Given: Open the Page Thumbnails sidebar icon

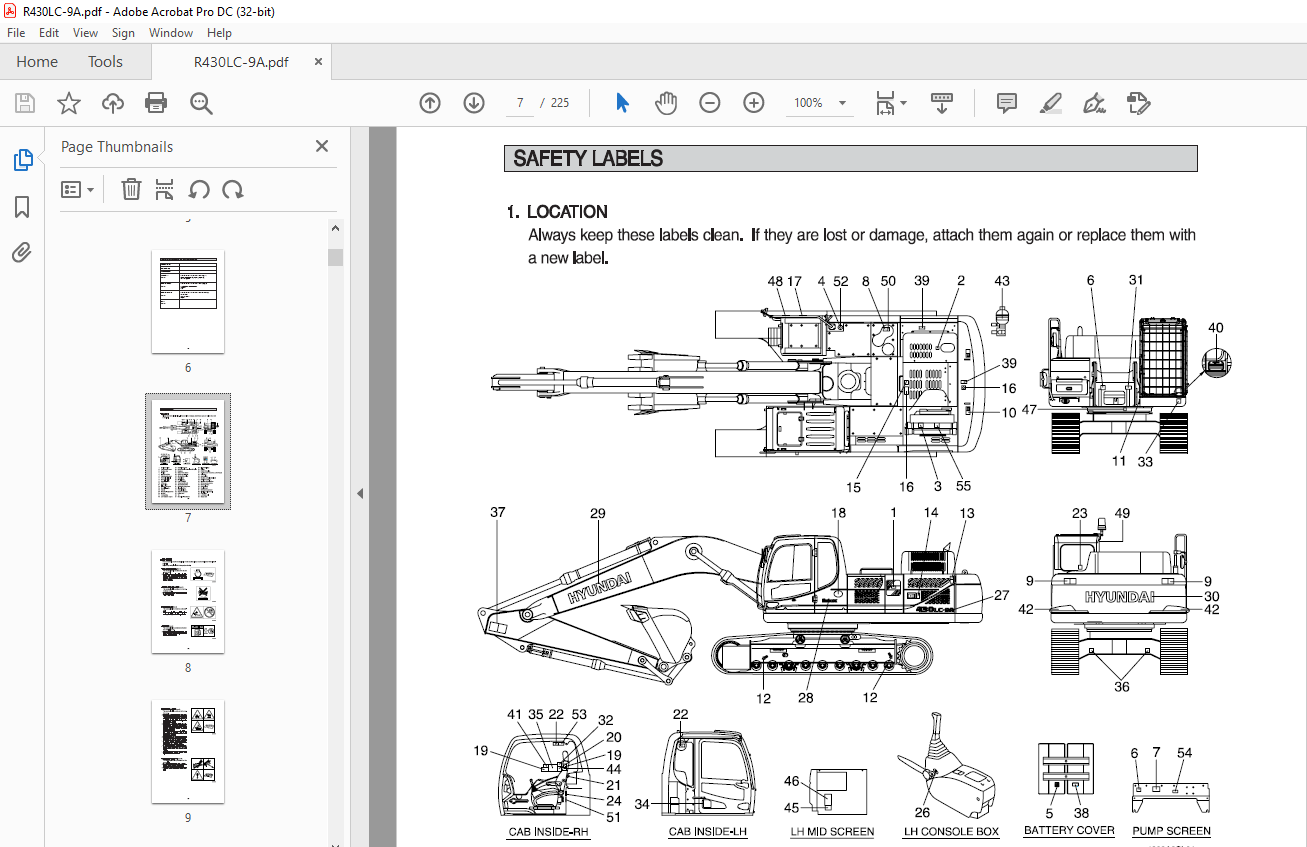Looking at the screenshot, I should pyautogui.click(x=22, y=160).
